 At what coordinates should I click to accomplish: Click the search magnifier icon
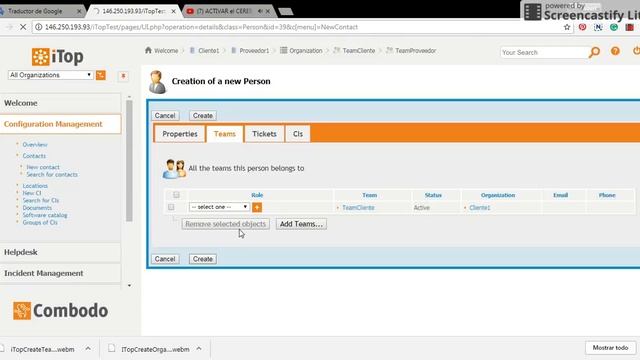point(594,52)
